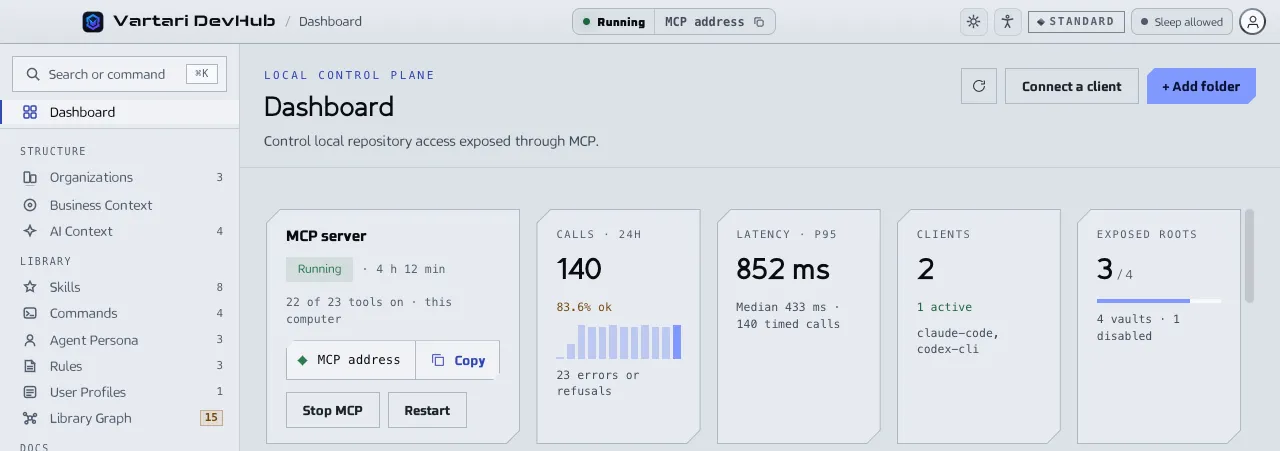Copy MCP address icon in top bar

[x=759, y=22]
